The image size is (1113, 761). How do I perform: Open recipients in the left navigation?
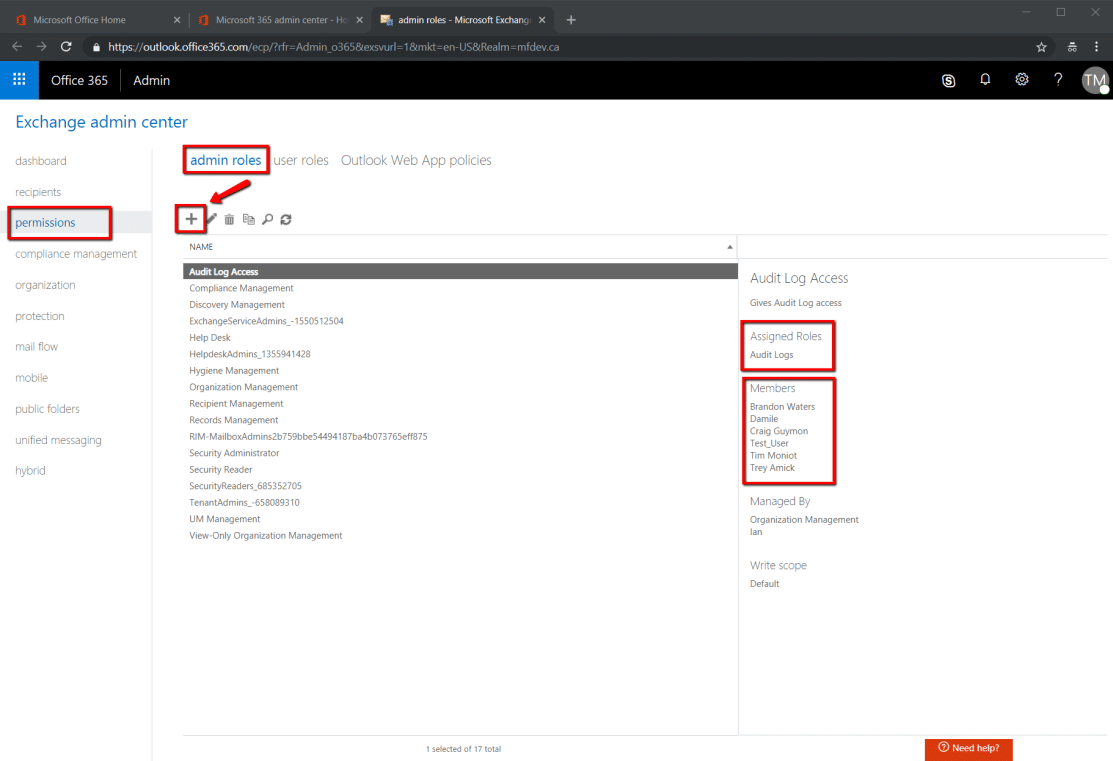(38, 192)
